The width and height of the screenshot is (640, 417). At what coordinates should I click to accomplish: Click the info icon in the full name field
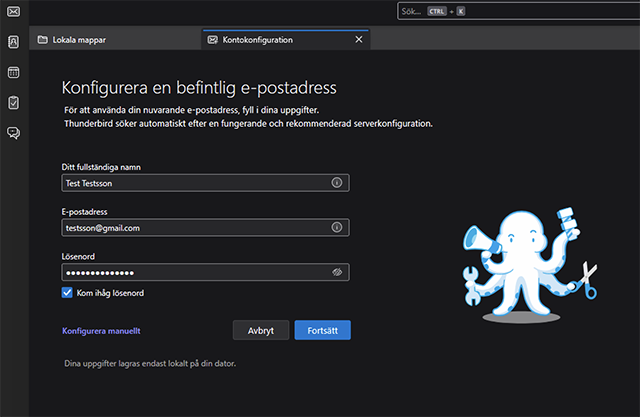(336, 183)
